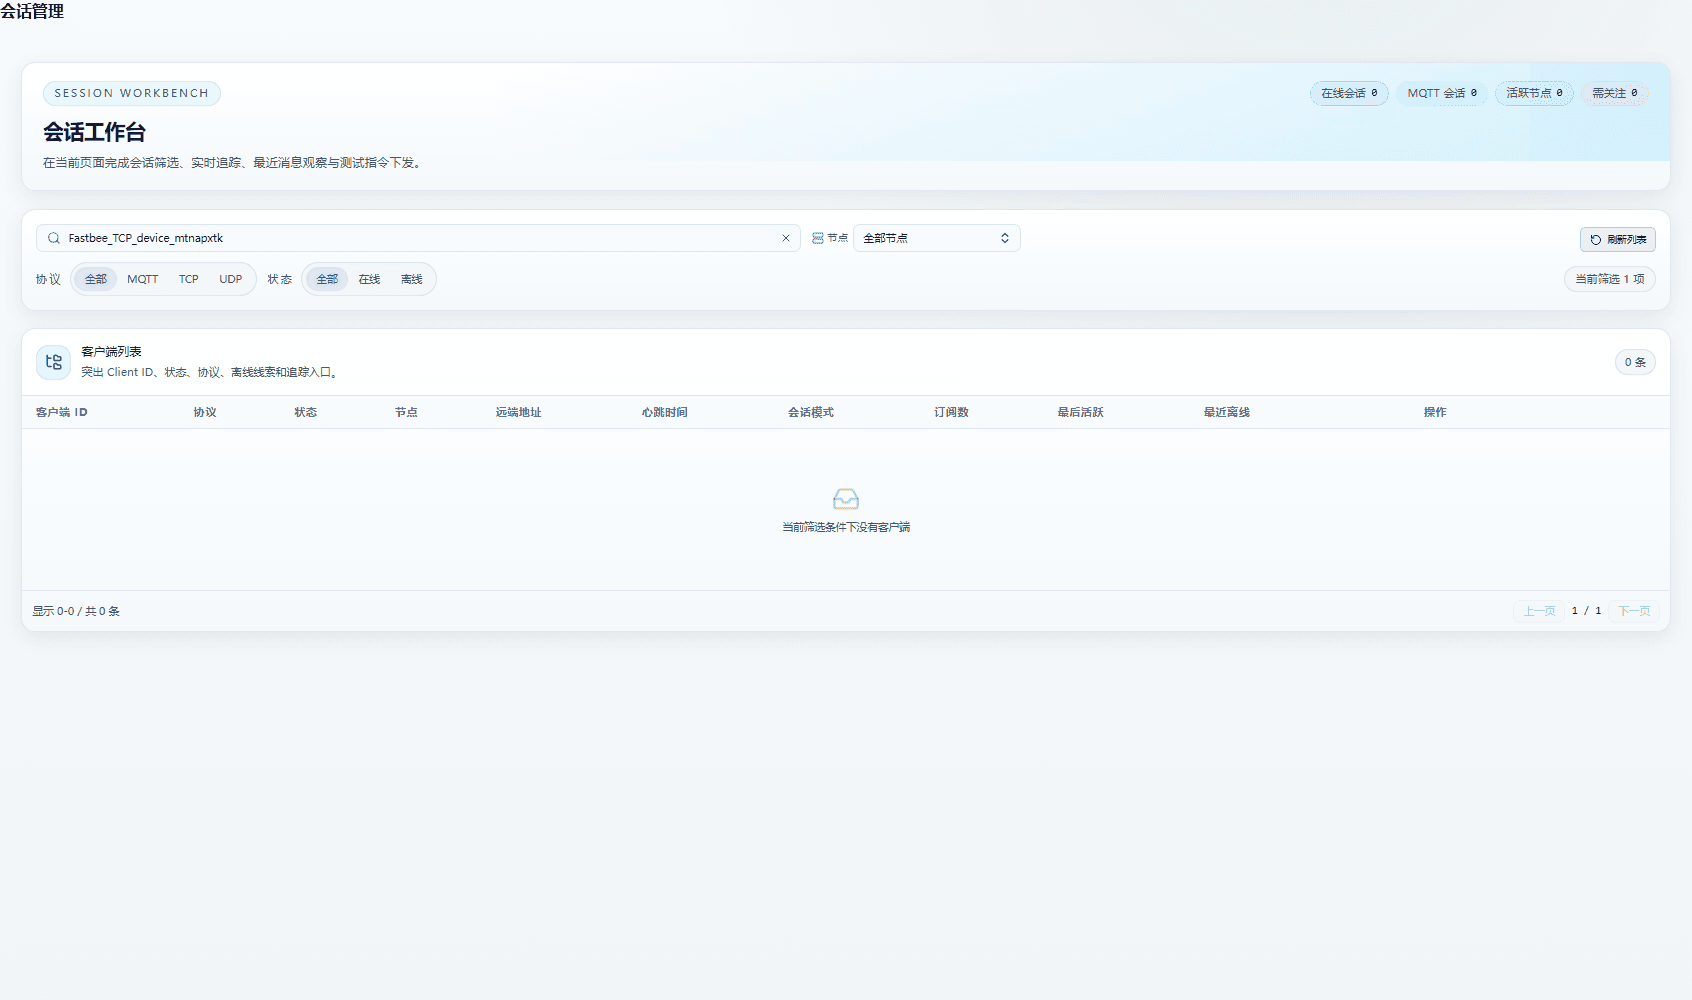Viewport: 1692px width, 1000px height.
Task: Click the MQTT 会话 stat chip
Action: pyautogui.click(x=1442, y=93)
